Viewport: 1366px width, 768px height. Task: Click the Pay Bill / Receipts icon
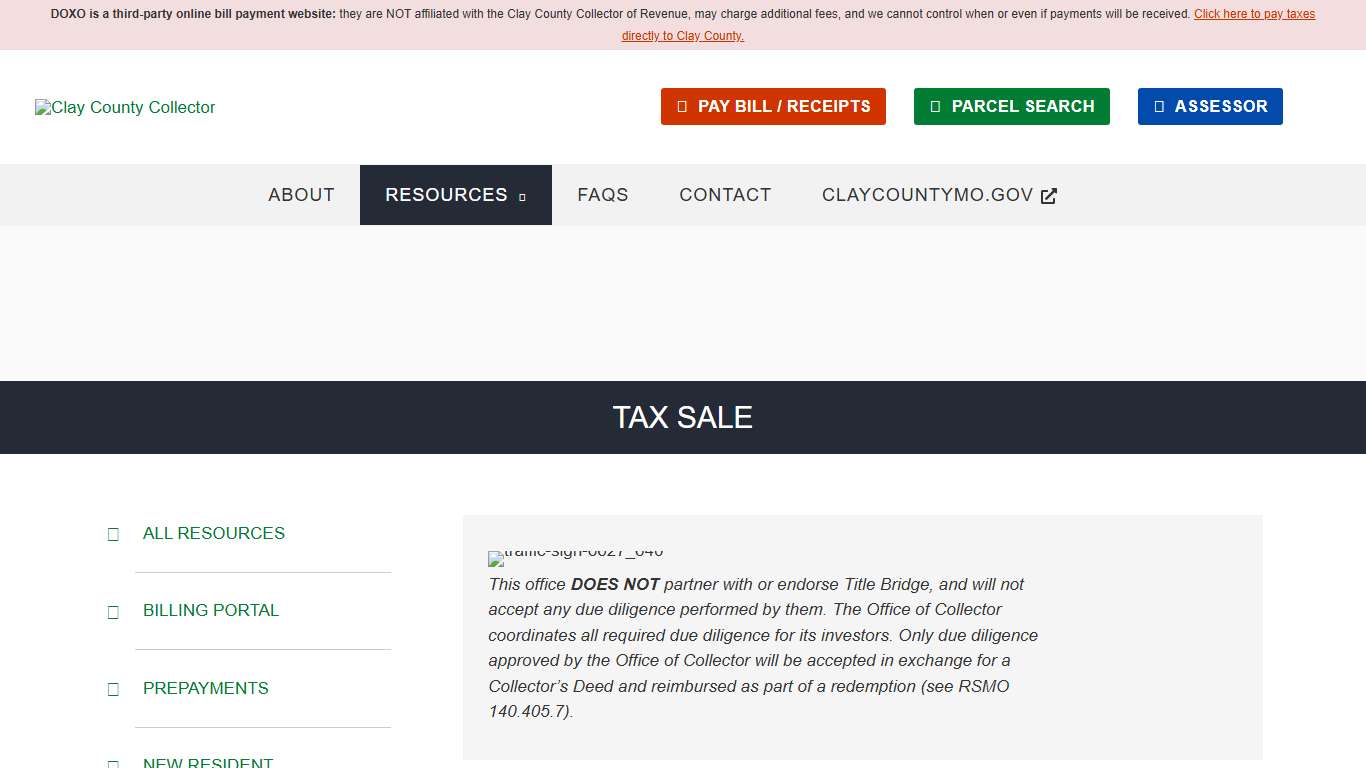684,105
